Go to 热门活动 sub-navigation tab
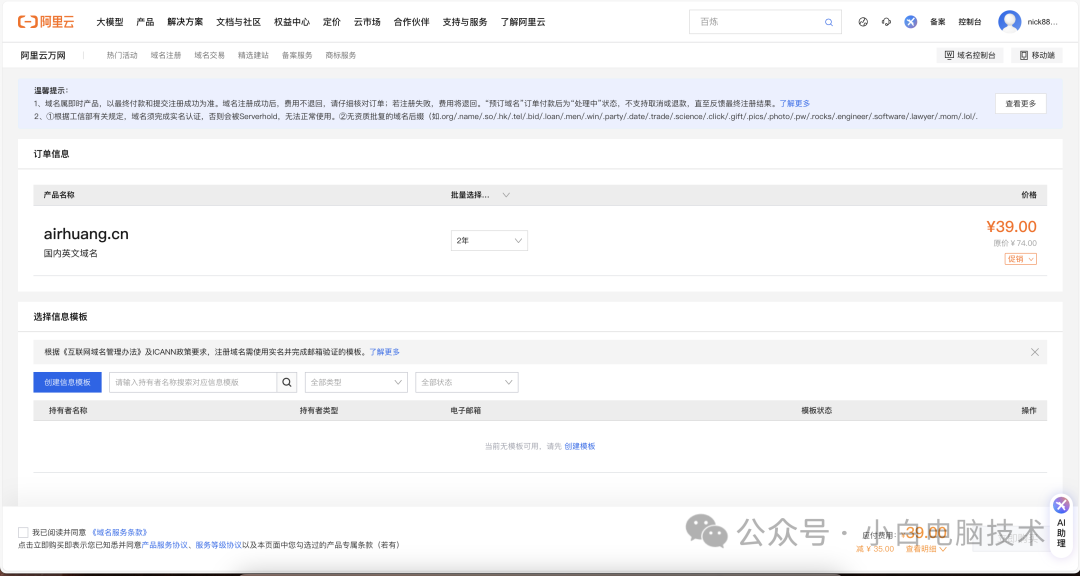The height and width of the screenshot is (576, 1080). 122,55
